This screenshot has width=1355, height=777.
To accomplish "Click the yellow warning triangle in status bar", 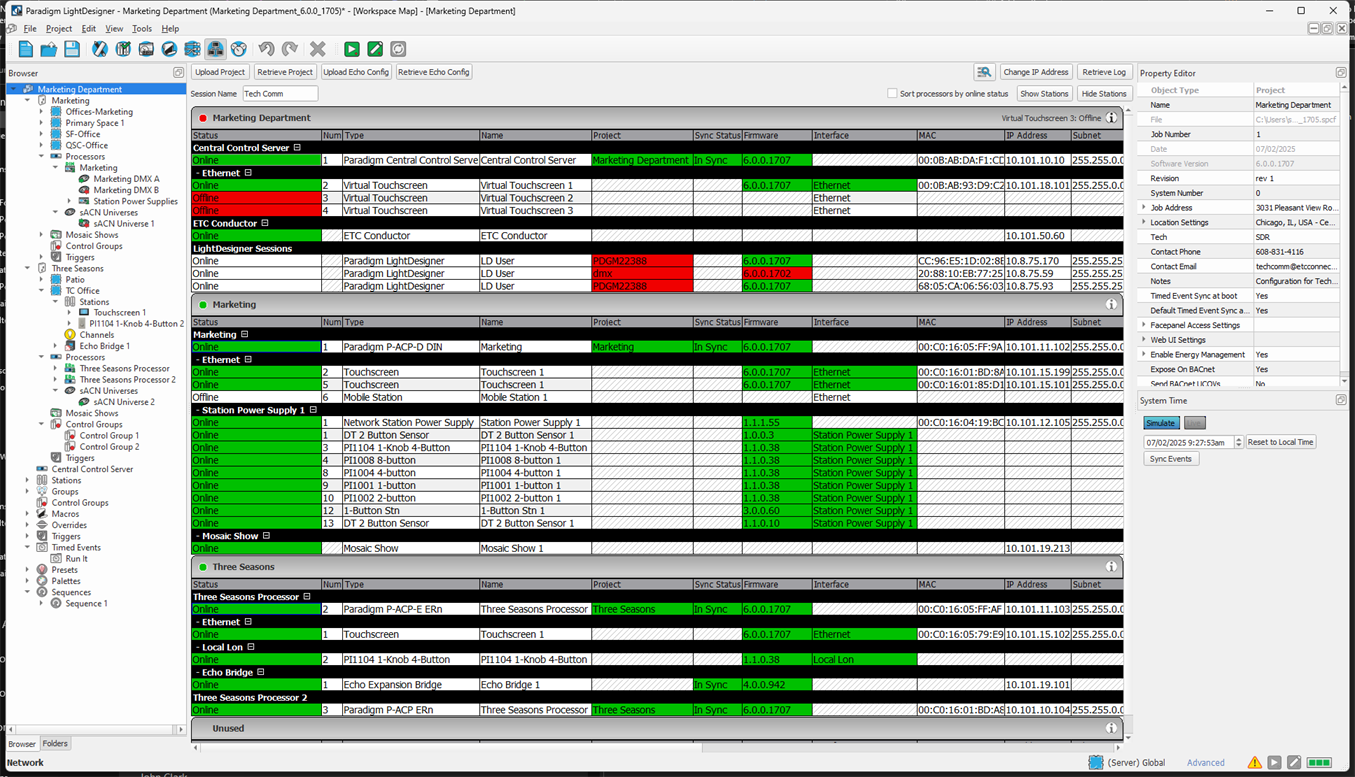I will (x=1254, y=763).
